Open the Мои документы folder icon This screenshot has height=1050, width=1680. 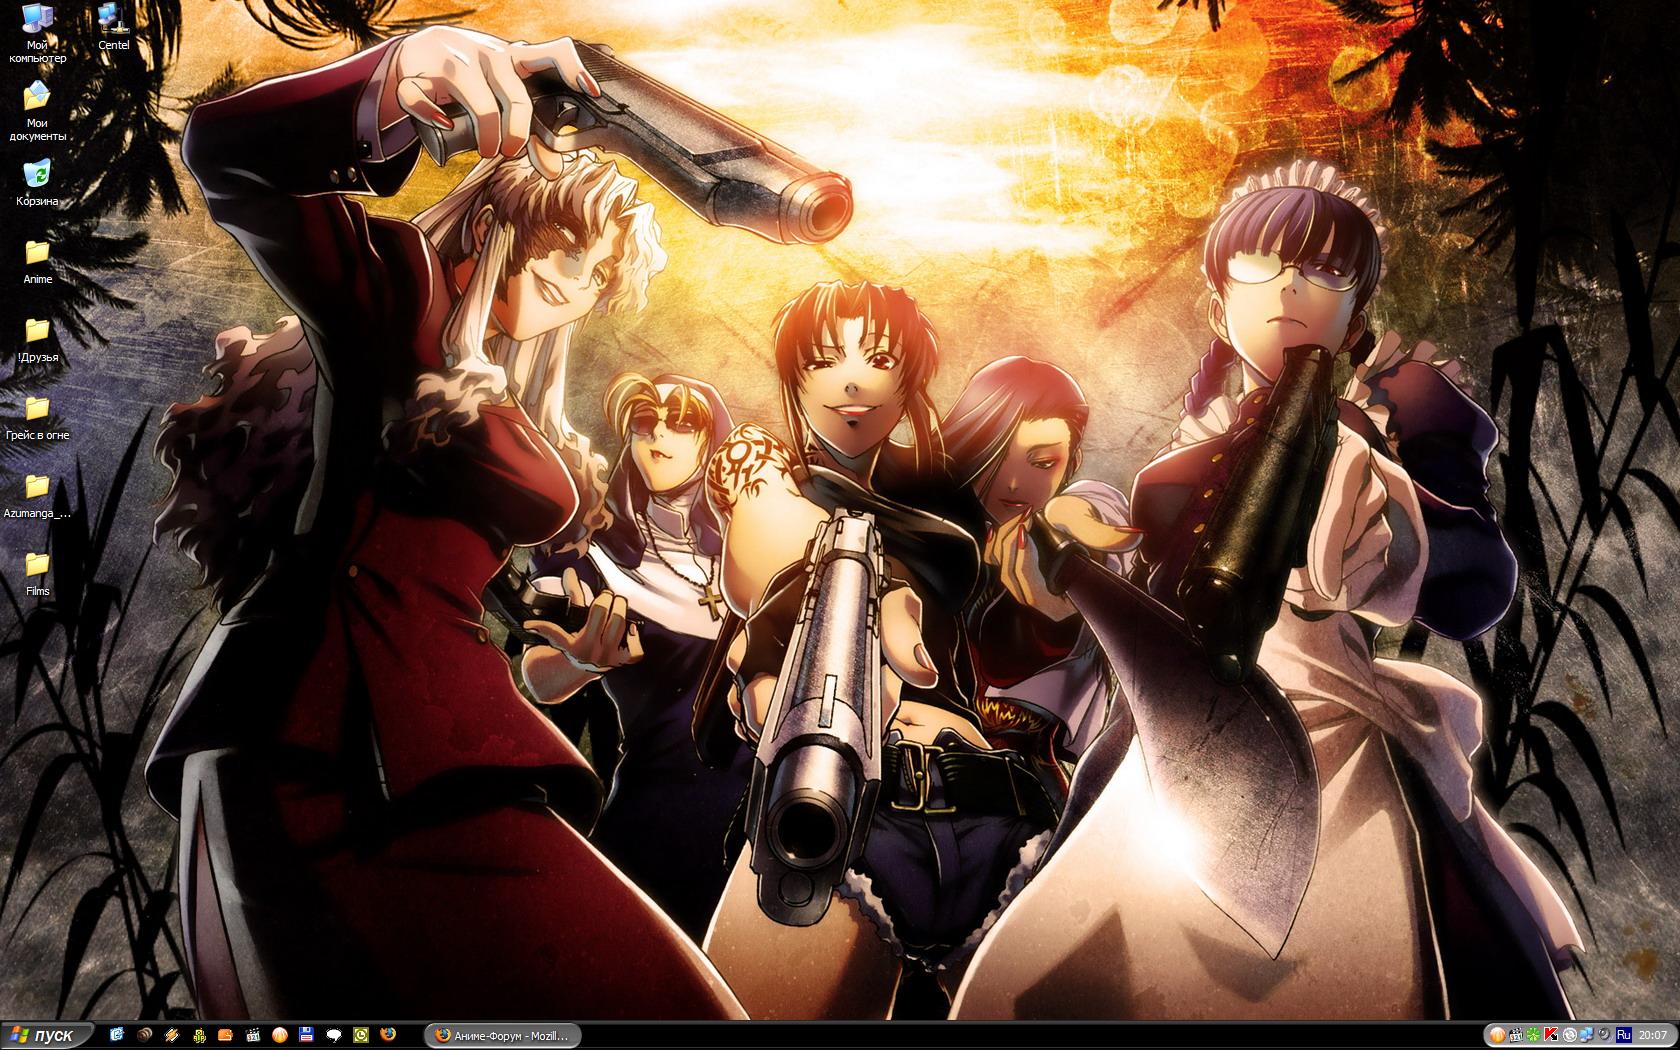(x=37, y=111)
